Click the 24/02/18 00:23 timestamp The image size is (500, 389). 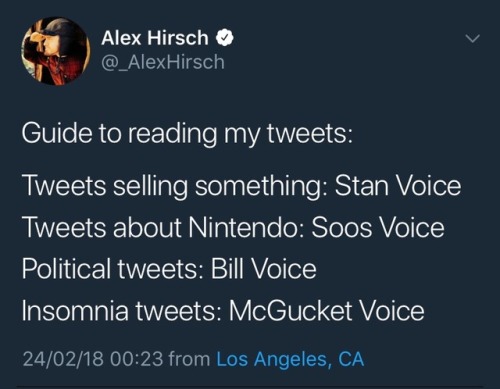(x=93, y=359)
